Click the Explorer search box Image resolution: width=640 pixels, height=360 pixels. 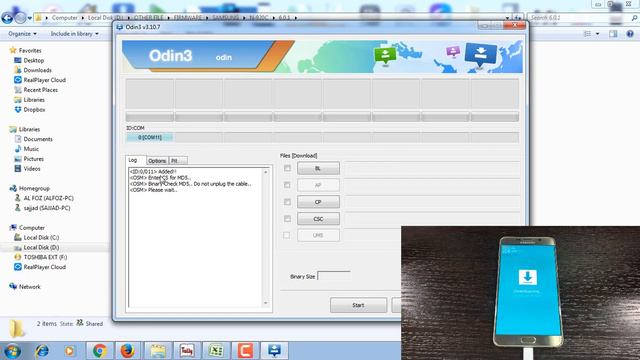pos(582,18)
